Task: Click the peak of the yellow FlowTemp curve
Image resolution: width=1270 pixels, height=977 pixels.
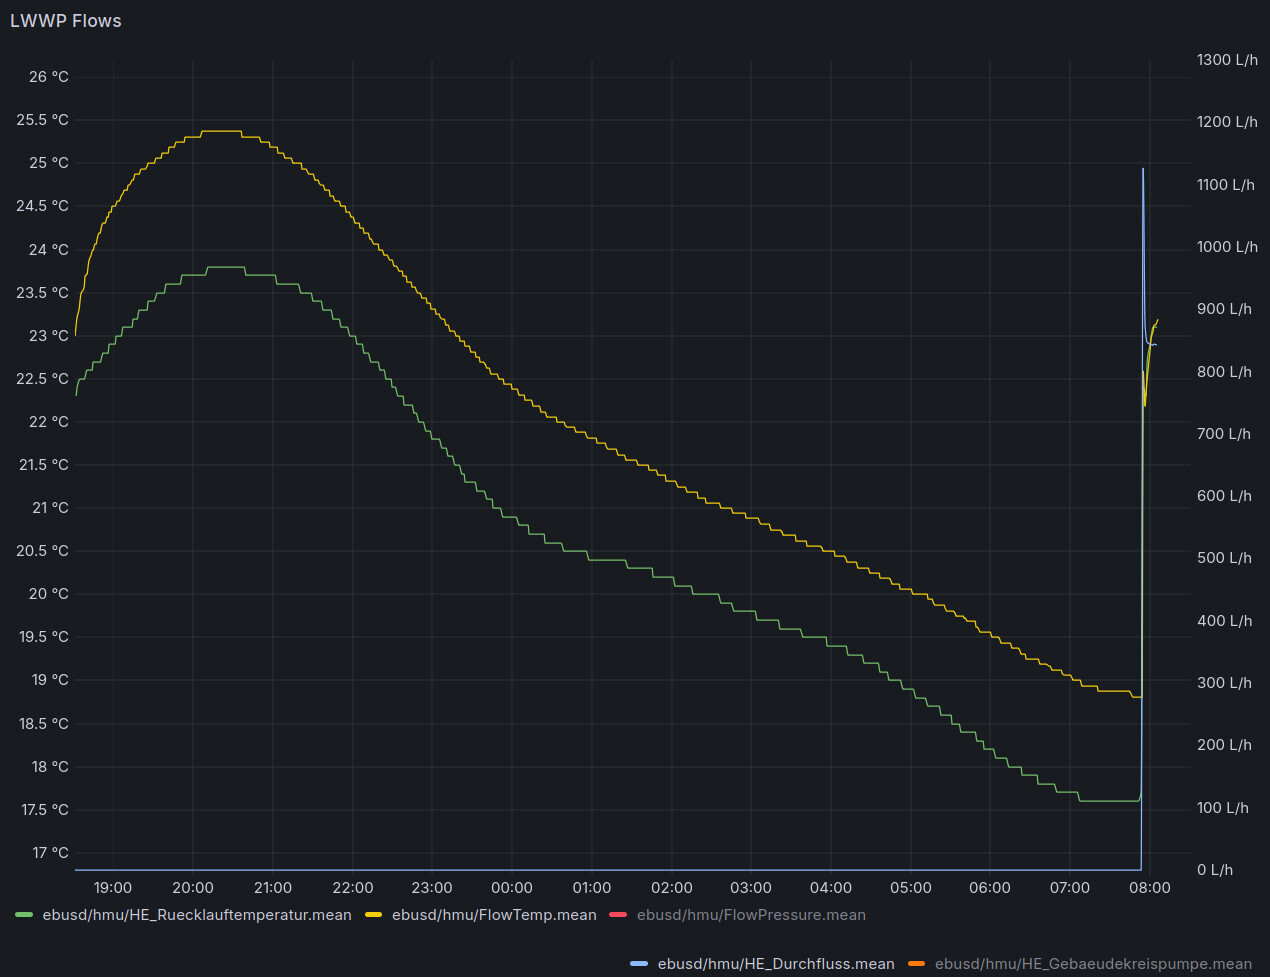Action: [x=221, y=131]
